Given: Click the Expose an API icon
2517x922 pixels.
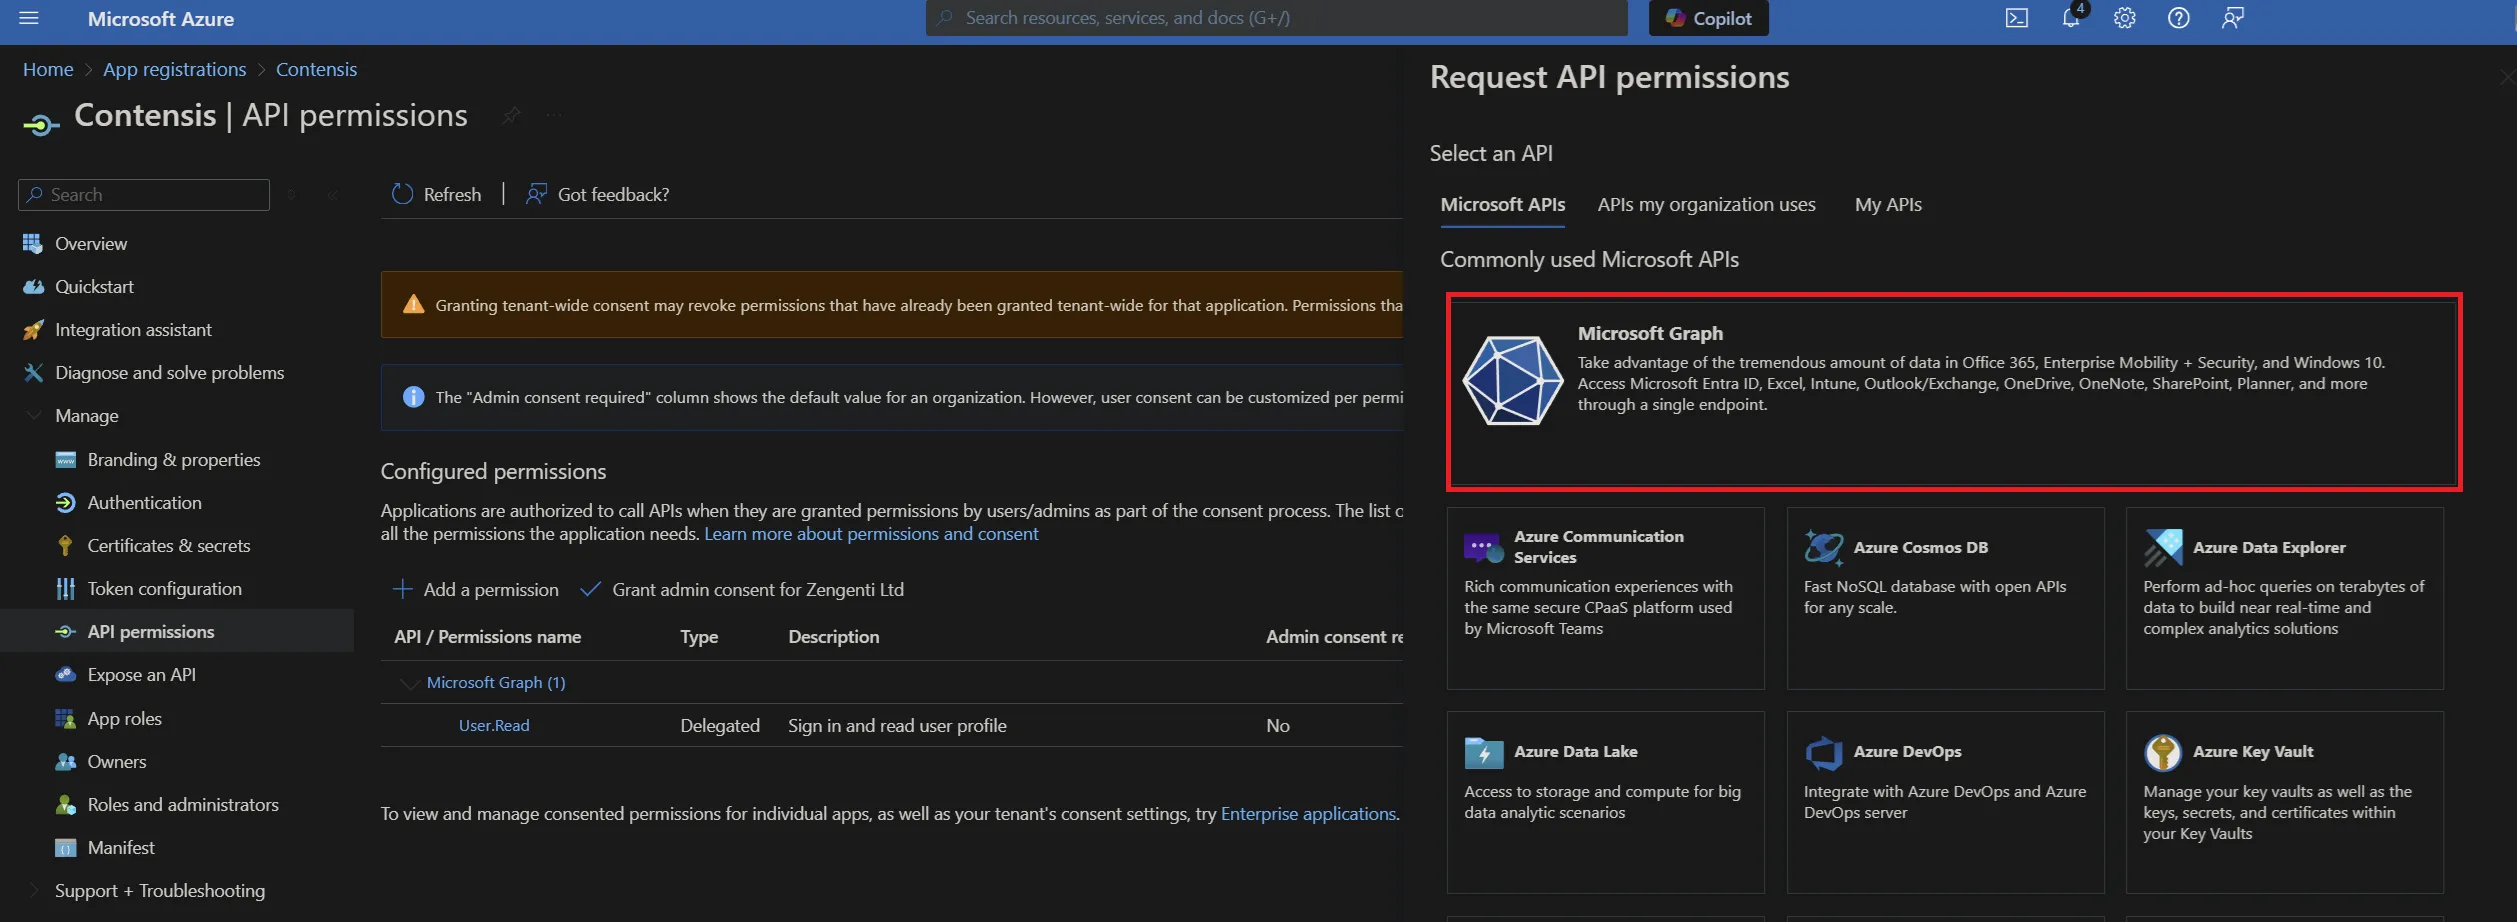Looking at the screenshot, I should point(65,675).
